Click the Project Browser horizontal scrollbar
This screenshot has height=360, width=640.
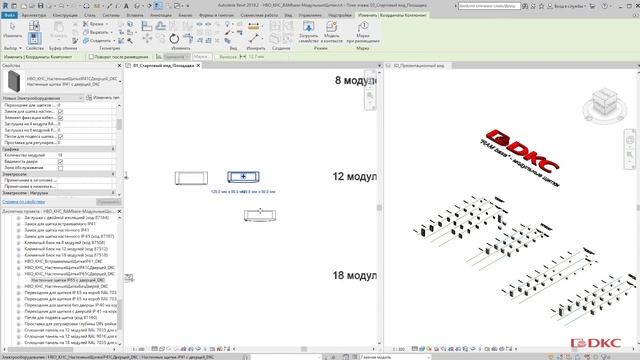point(40,349)
